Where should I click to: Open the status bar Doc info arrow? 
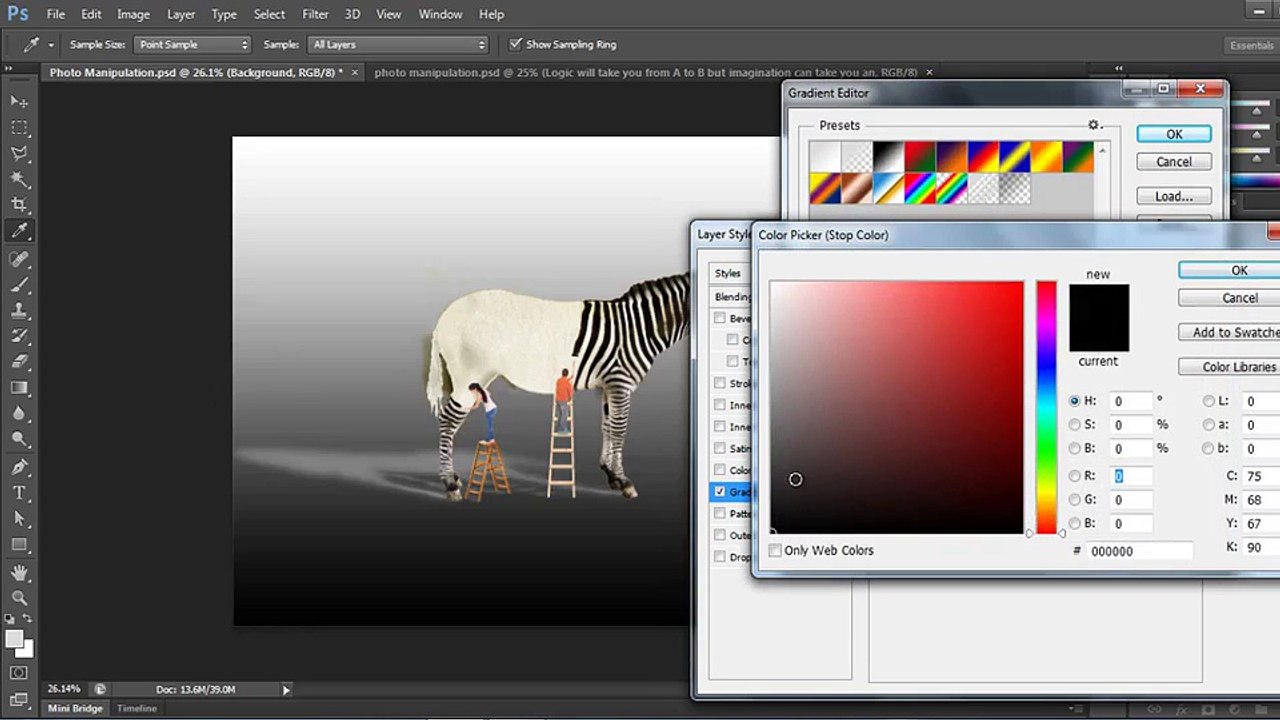(x=286, y=689)
